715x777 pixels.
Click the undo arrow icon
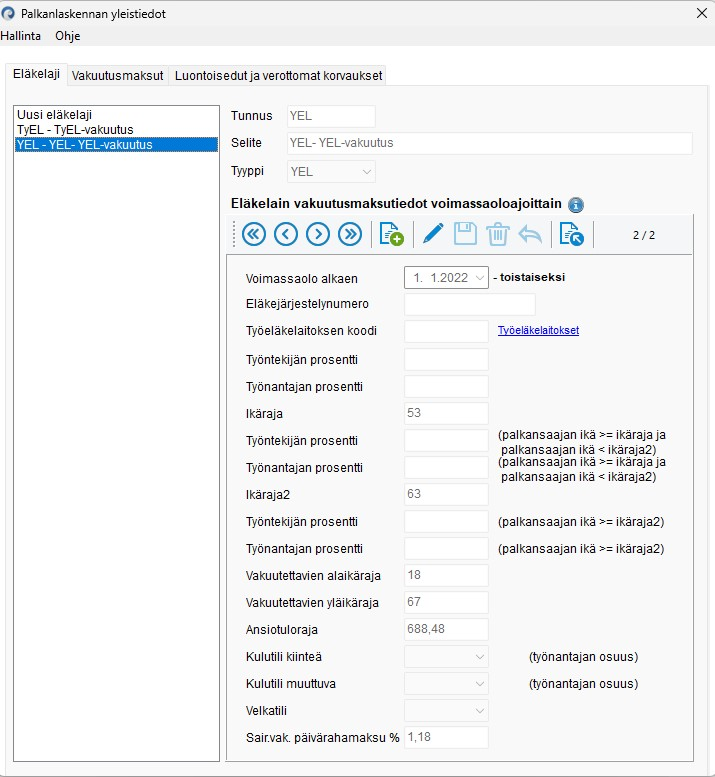[530, 234]
